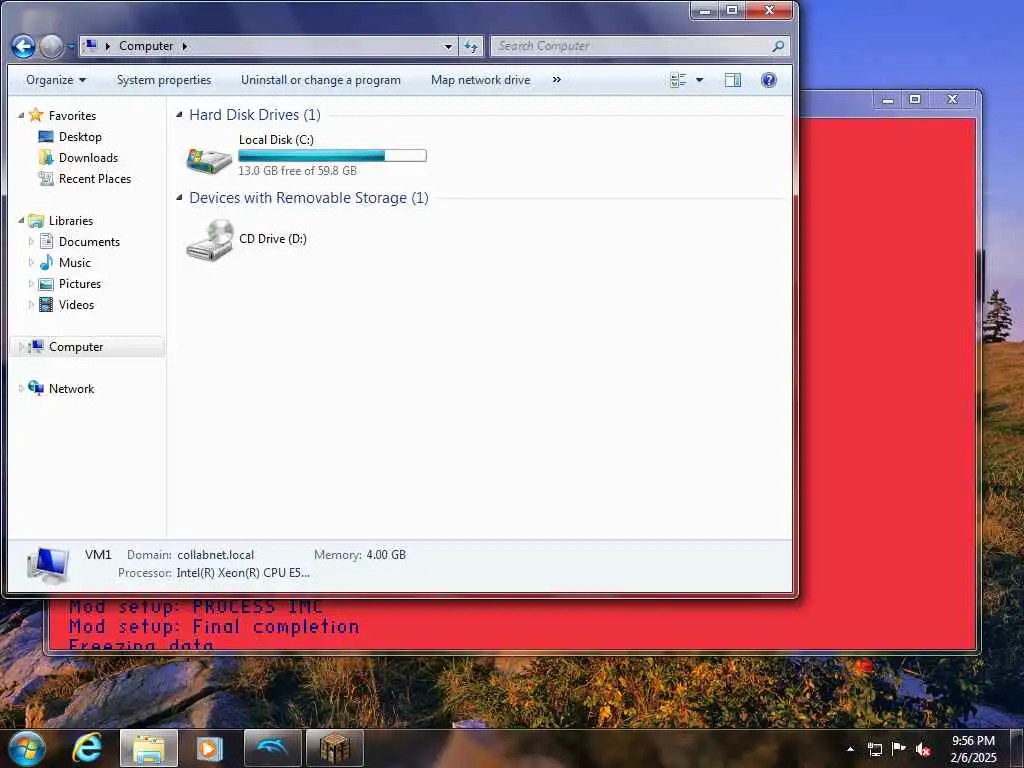Viewport: 1024px width, 768px height.
Task: Open the Windows Start menu
Action: click(x=27, y=748)
